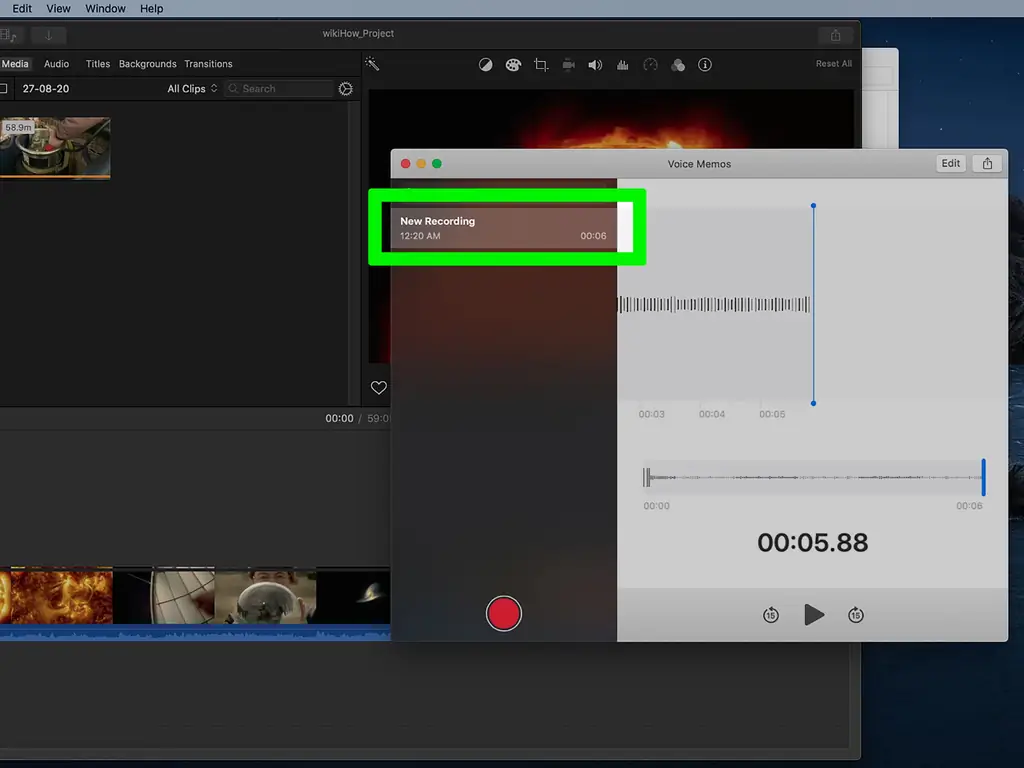Click iMovie share icon in title bar
This screenshot has width=1024, height=768.
coord(835,35)
